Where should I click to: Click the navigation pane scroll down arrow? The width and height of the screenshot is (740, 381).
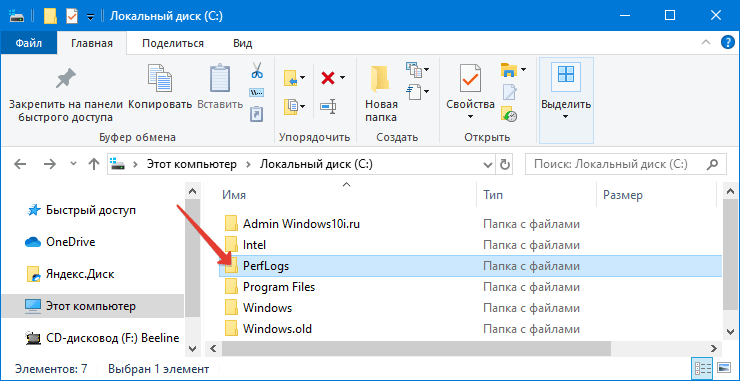[192, 348]
